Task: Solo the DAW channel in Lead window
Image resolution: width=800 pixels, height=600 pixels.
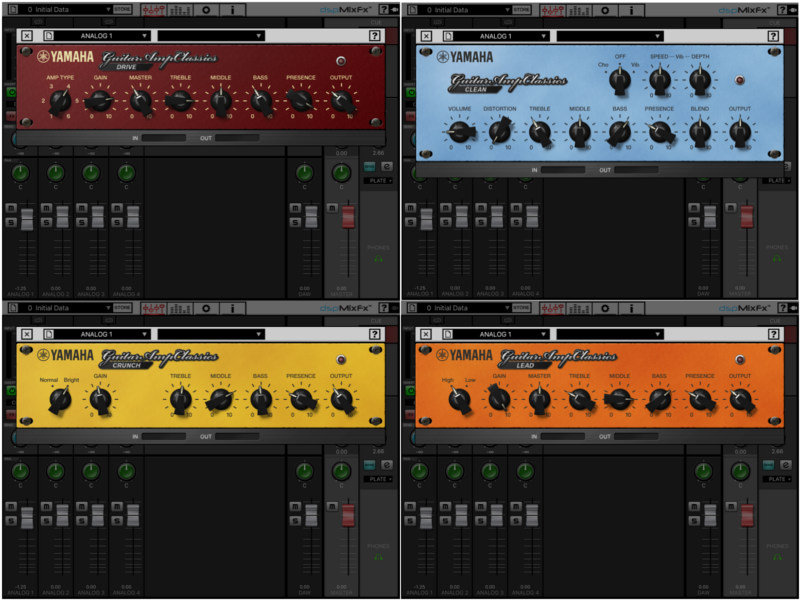Action: pyautogui.click(x=694, y=521)
